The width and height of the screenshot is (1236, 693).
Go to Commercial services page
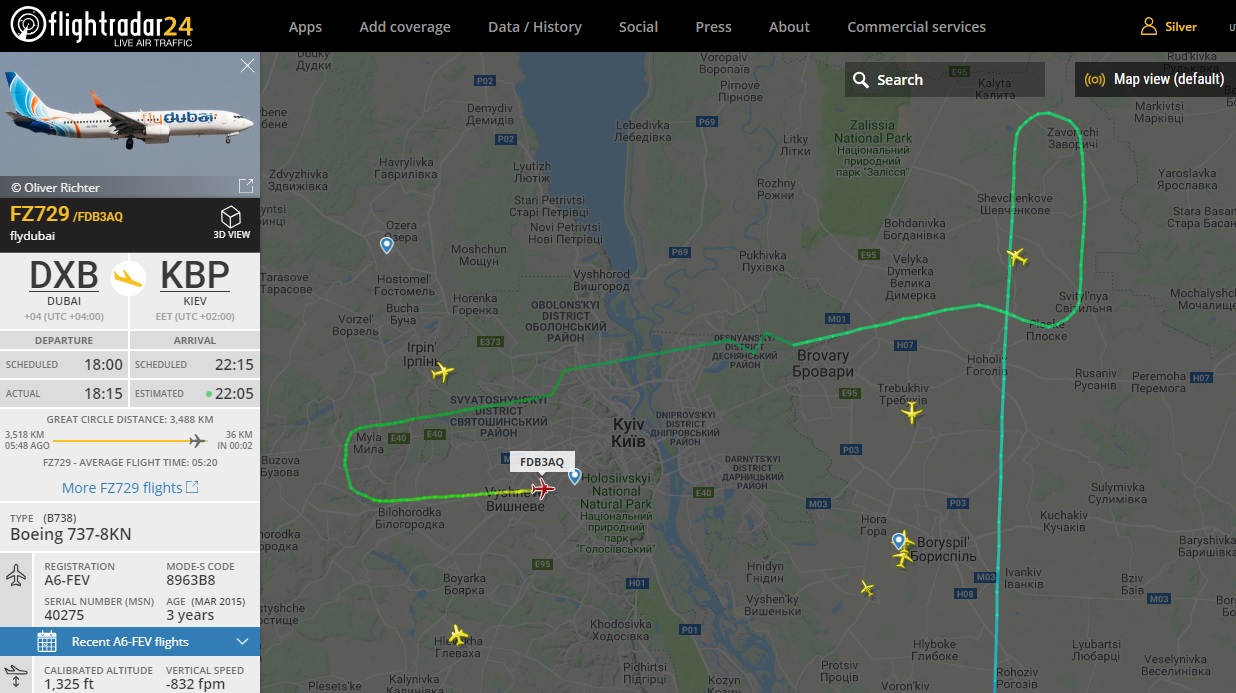coord(916,27)
